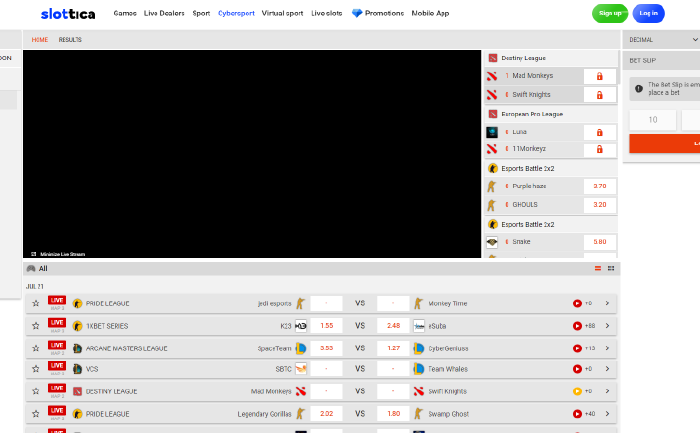Play live stream for SpaceTeam vs CyberGeniuss
700x433 pixels.
pyautogui.click(x=577, y=348)
